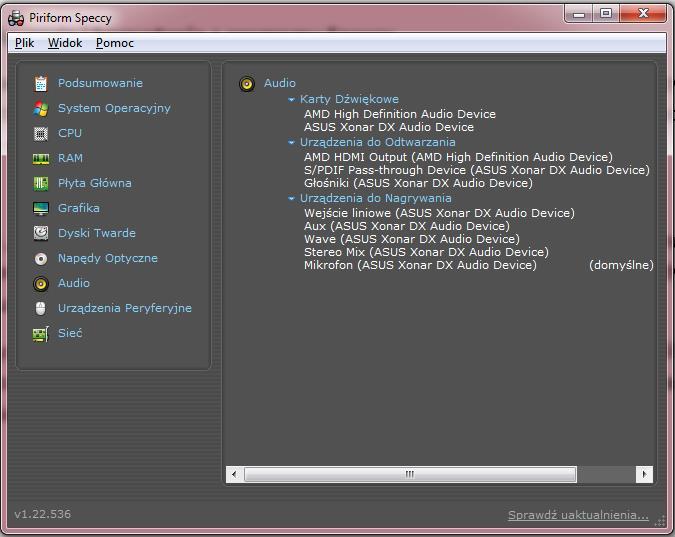Screen dimensions: 675x537
Task: Minimize the Speccy window
Action: 579,14
